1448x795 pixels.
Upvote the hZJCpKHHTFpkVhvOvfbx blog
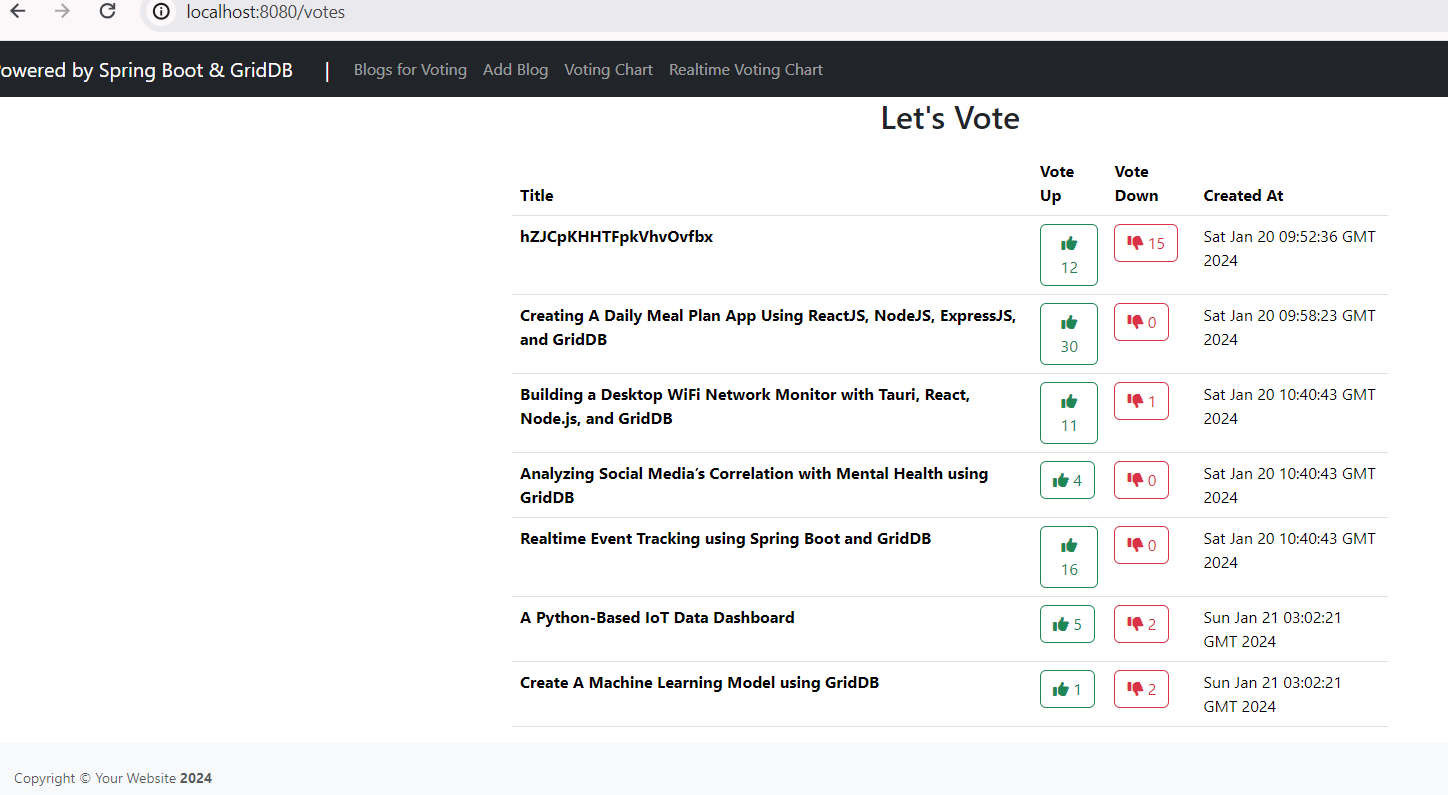pyautogui.click(x=1068, y=255)
